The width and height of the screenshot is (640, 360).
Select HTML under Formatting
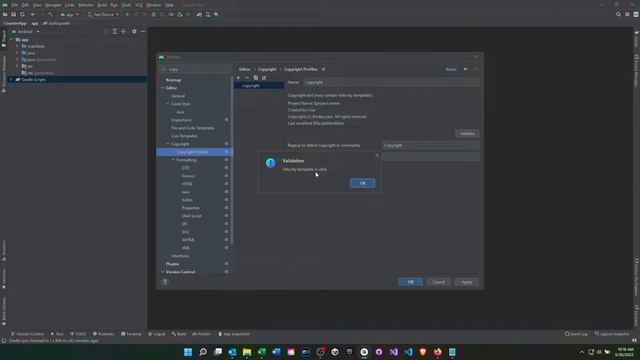187,184
